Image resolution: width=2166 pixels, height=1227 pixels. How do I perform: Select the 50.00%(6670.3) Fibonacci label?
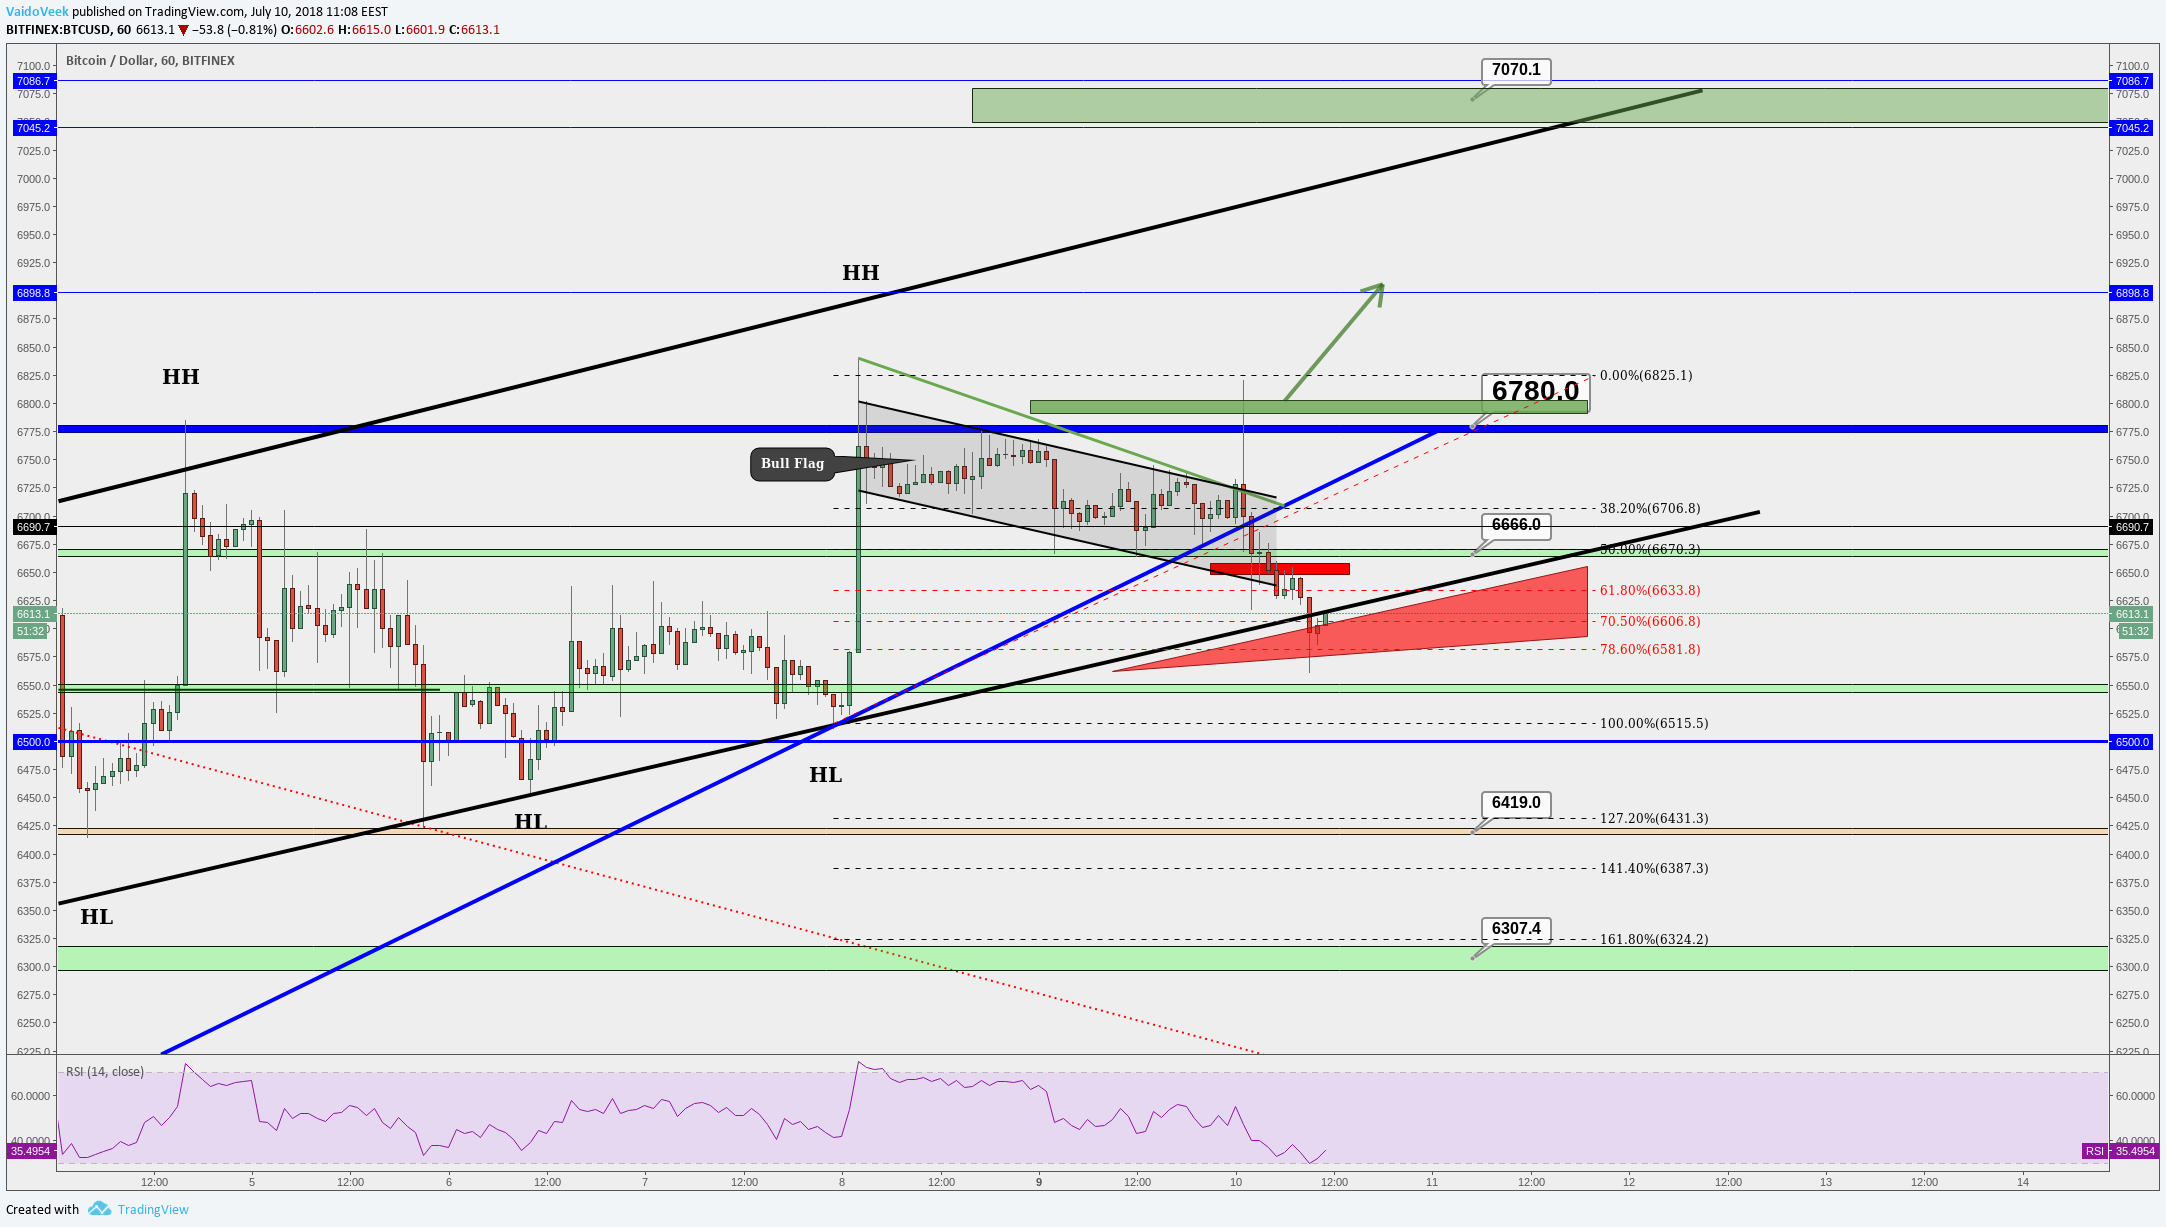coord(1650,550)
